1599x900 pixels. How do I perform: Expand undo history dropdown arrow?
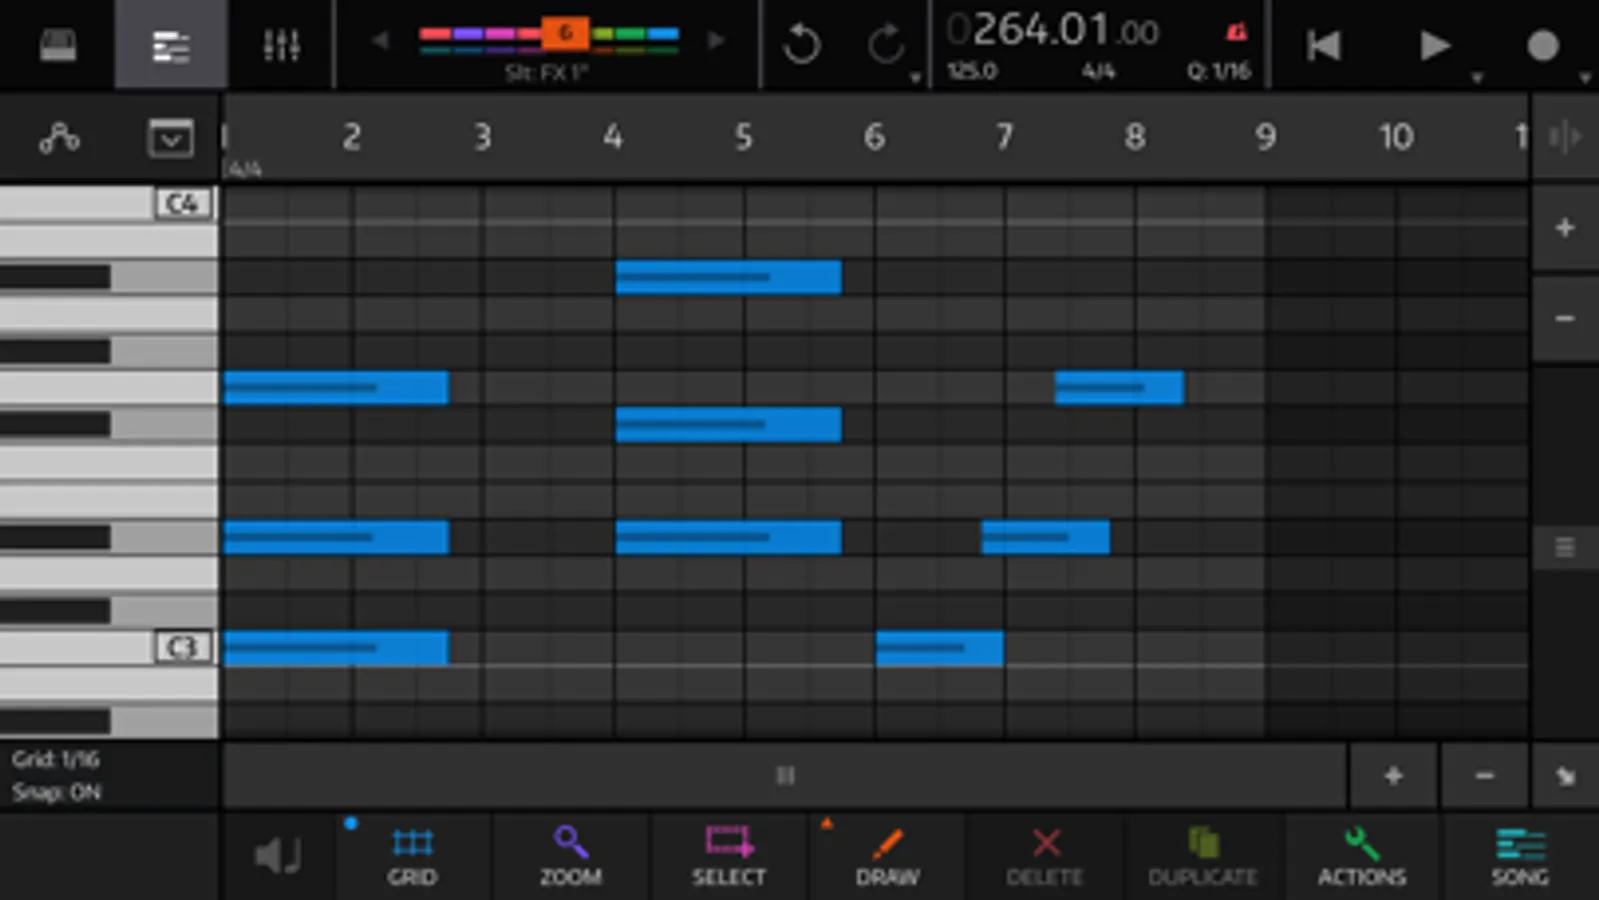click(915, 78)
